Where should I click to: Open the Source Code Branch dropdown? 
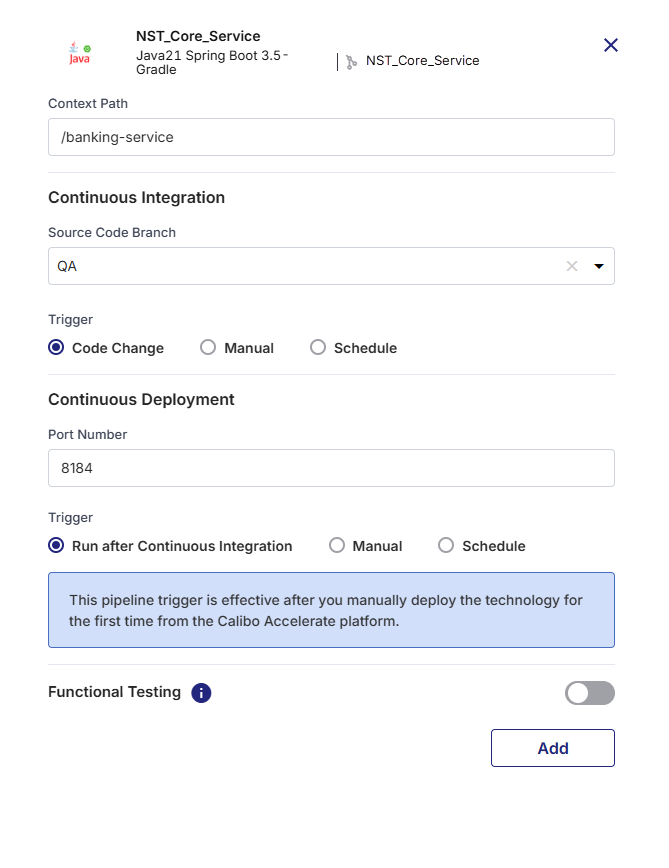click(300, 266)
